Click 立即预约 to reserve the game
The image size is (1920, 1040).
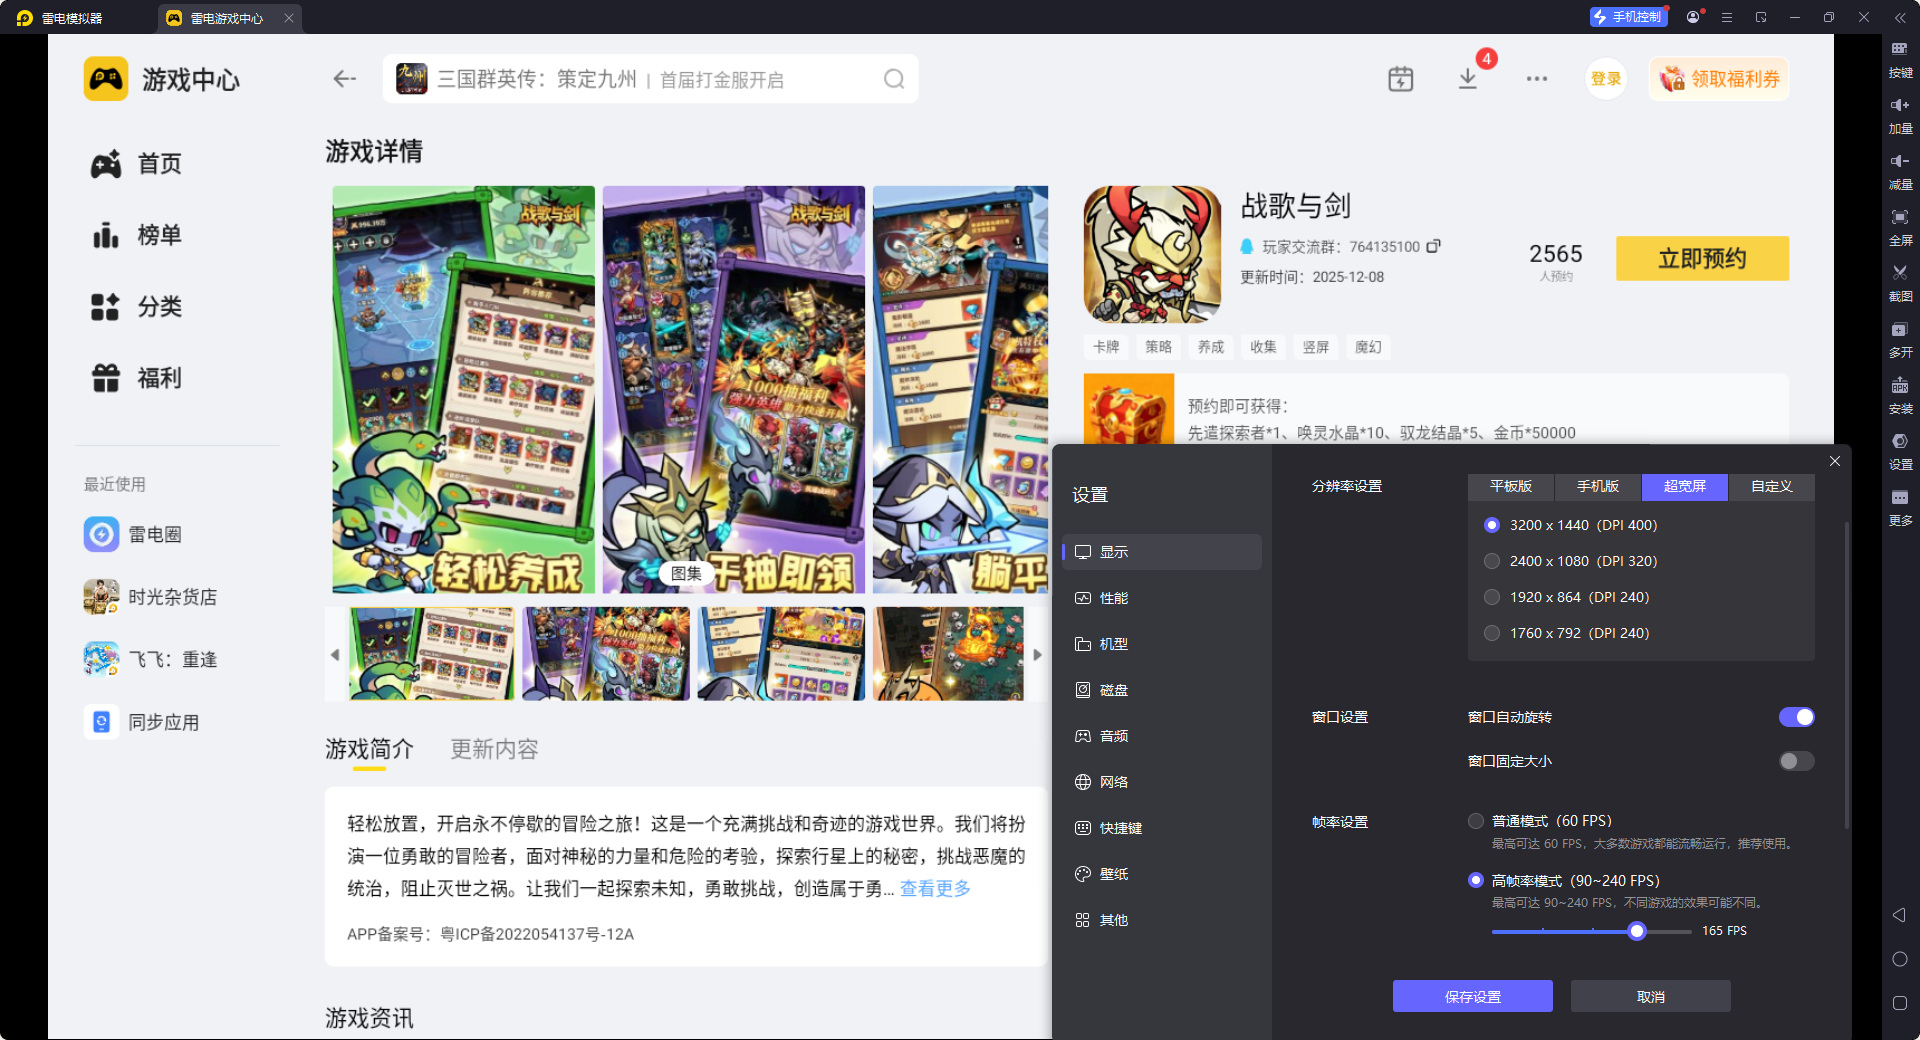tap(1702, 258)
